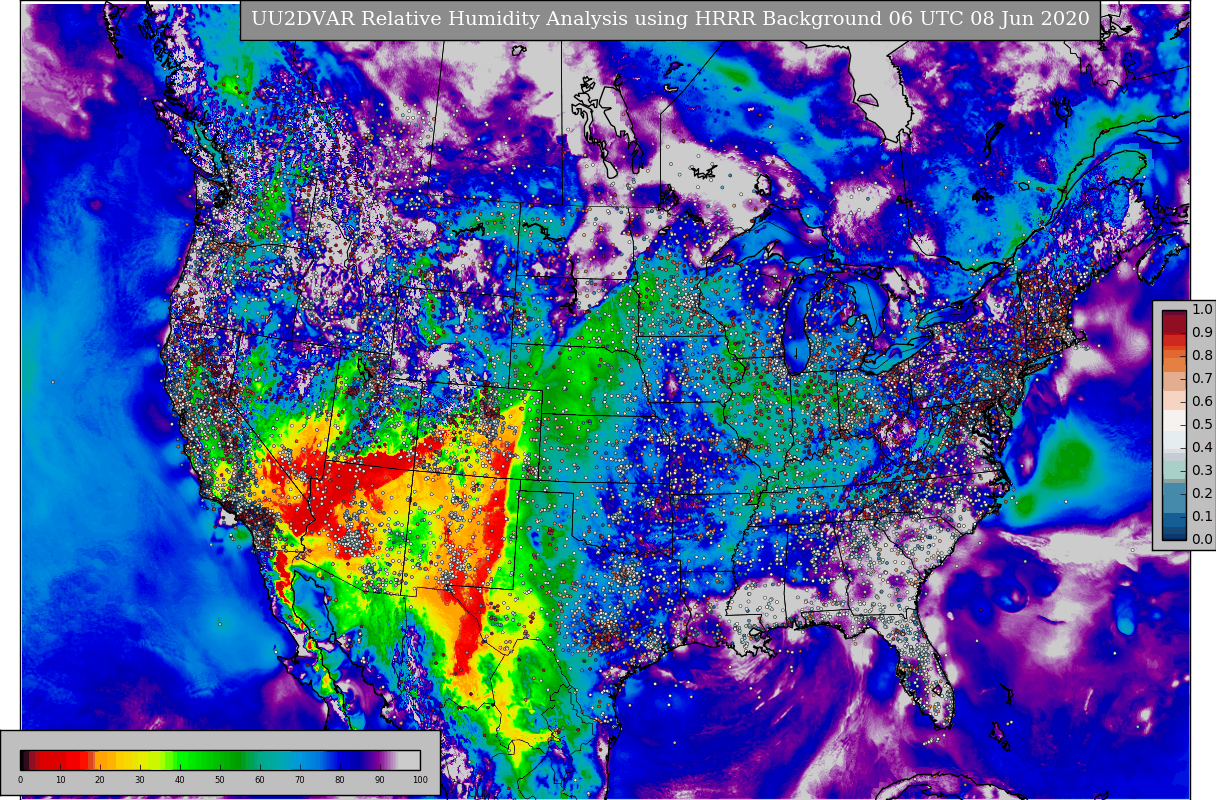Image resolution: width=1216 pixels, height=800 pixels.
Task: Click the 10 tick on humidity colorbar
Action: coord(60,780)
